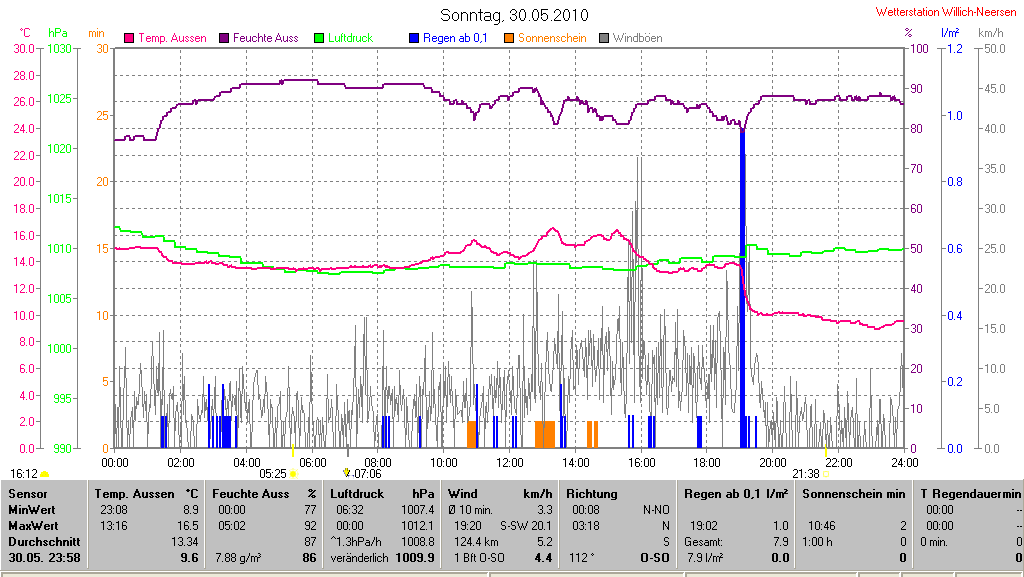Select the 'Temp. Aussen' legend label
The height and width of the screenshot is (577, 1024).
tap(172, 39)
